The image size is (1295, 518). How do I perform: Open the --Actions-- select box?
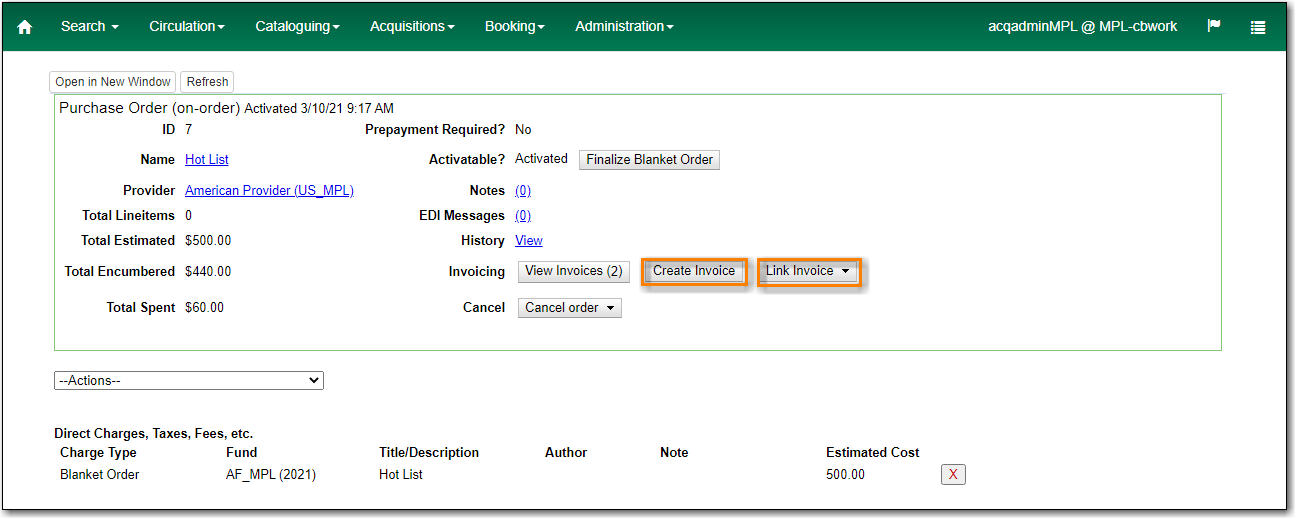pyautogui.click(x=189, y=381)
